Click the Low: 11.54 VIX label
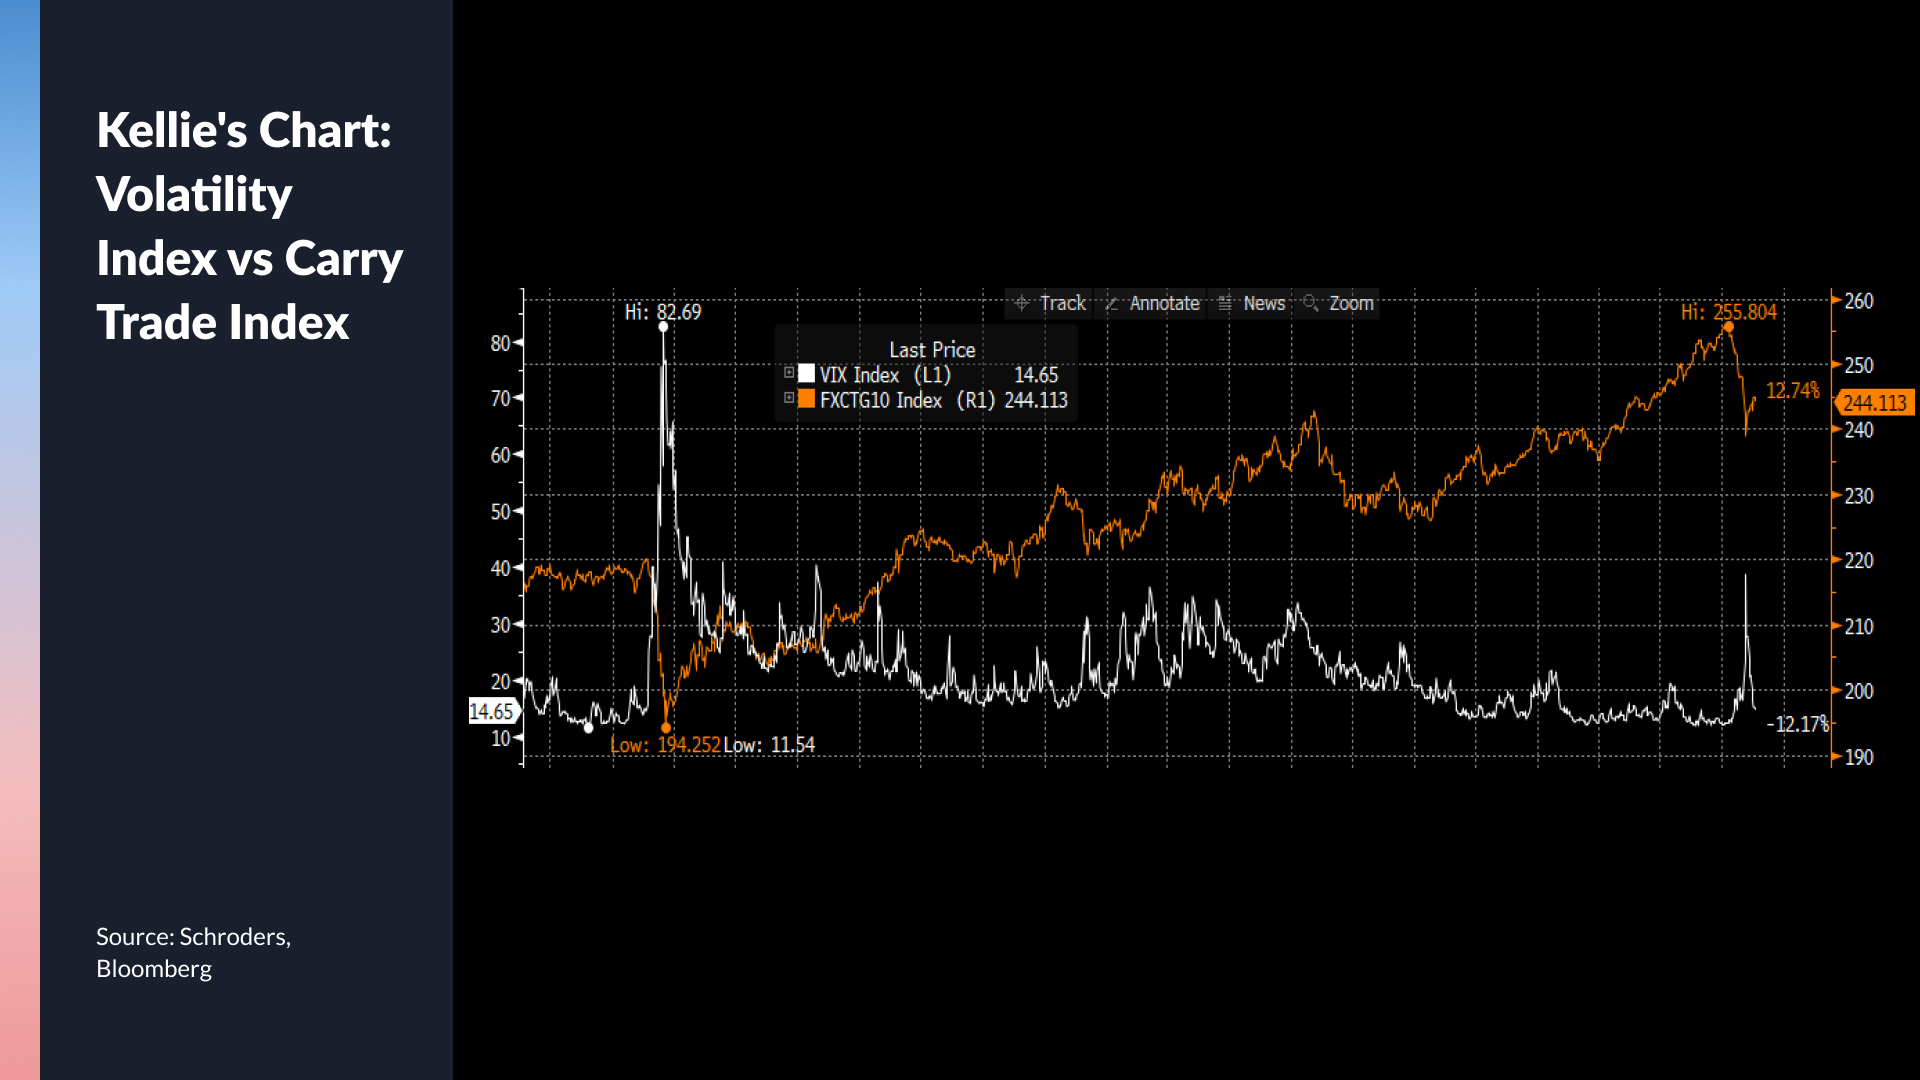 (x=769, y=745)
